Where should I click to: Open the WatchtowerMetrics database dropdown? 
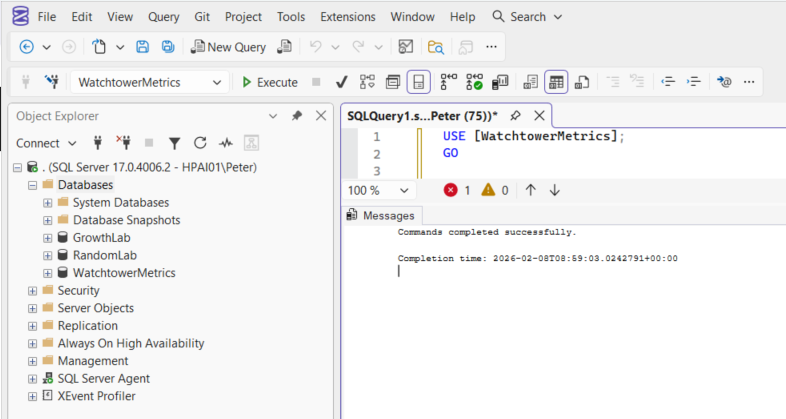(x=217, y=82)
